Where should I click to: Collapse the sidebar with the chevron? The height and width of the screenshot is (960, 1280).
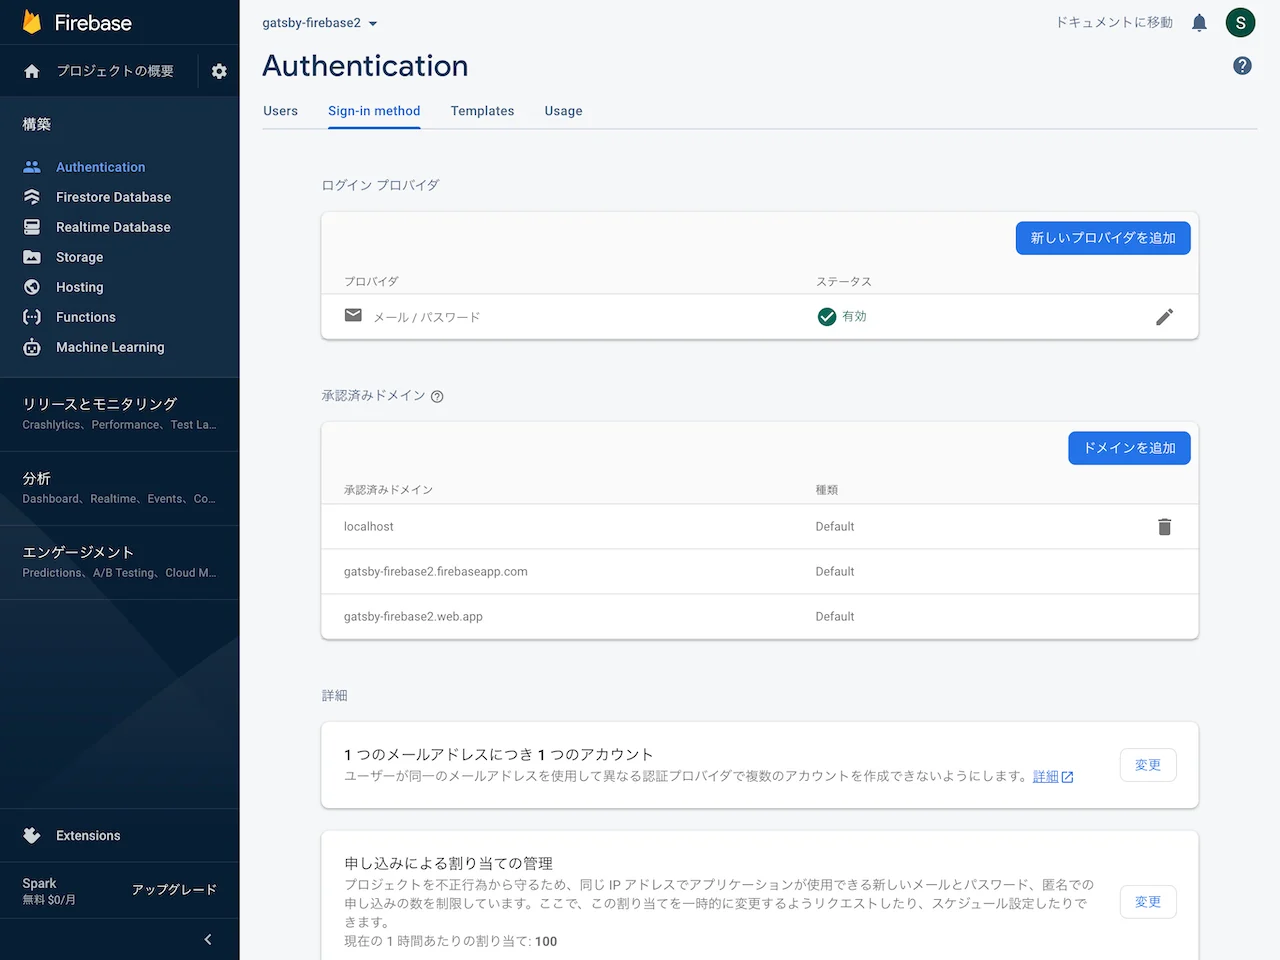pos(208,939)
